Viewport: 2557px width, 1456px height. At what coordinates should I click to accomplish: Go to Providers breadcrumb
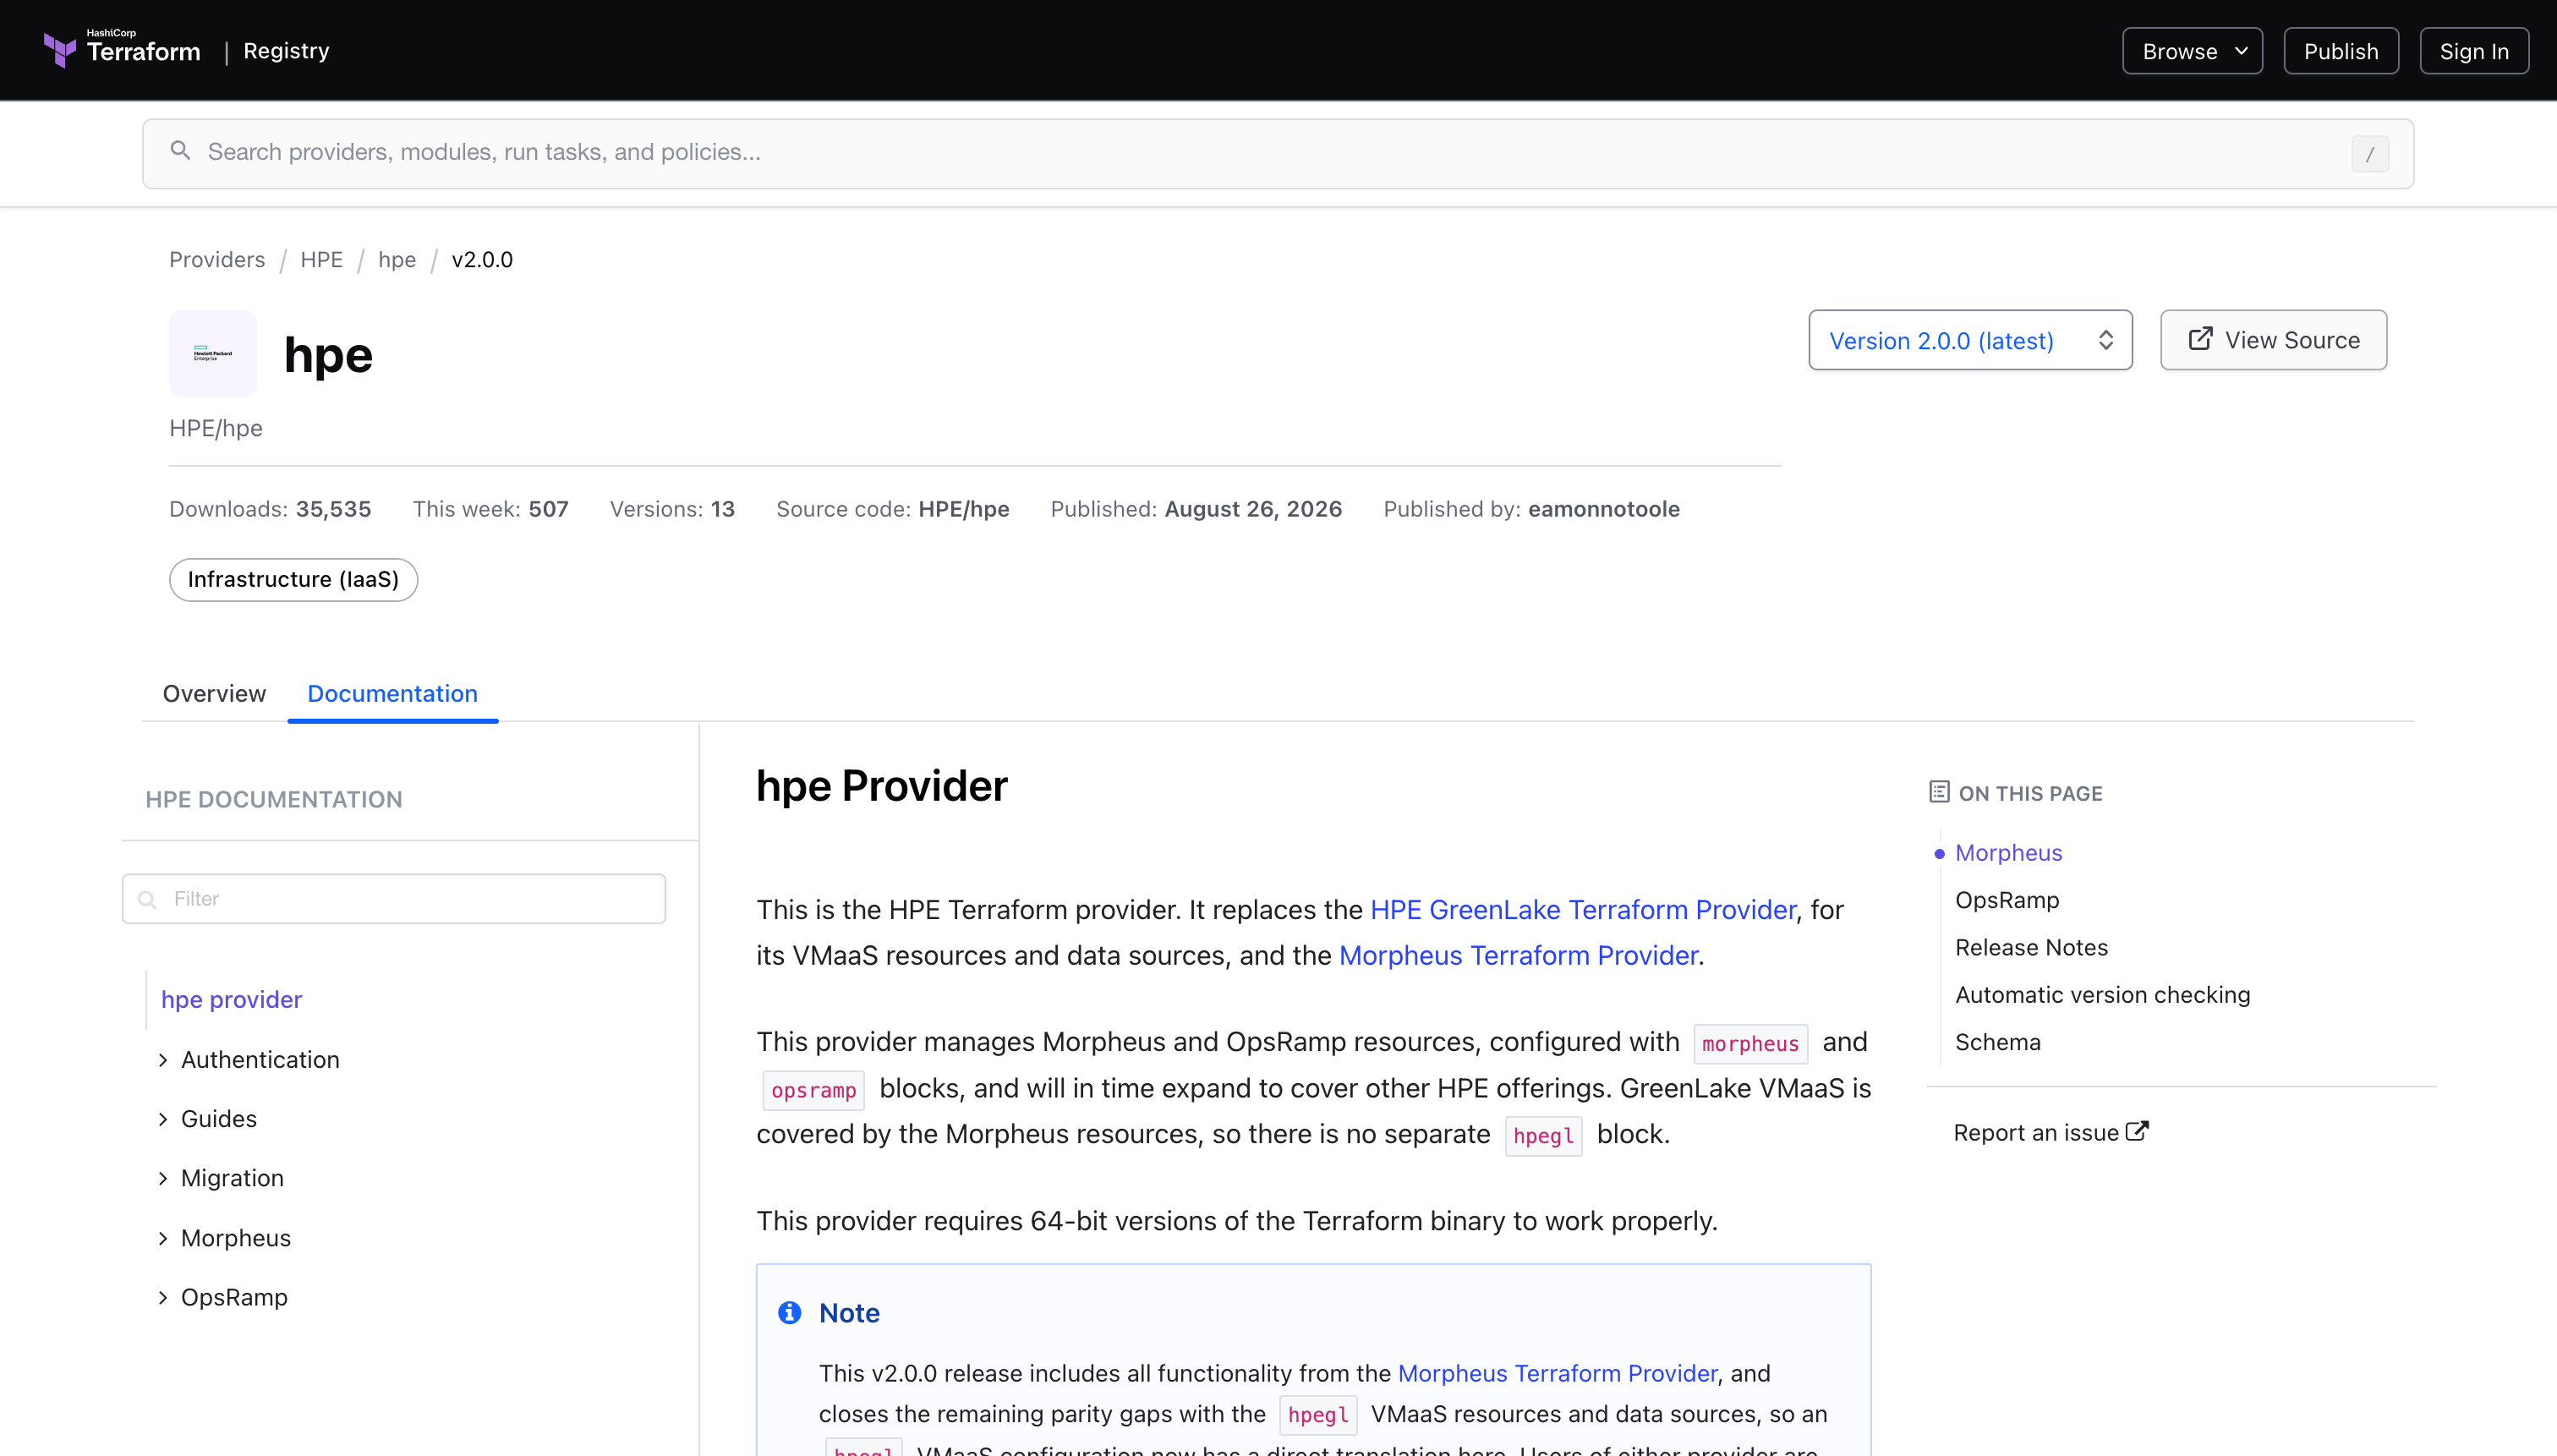[217, 259]
